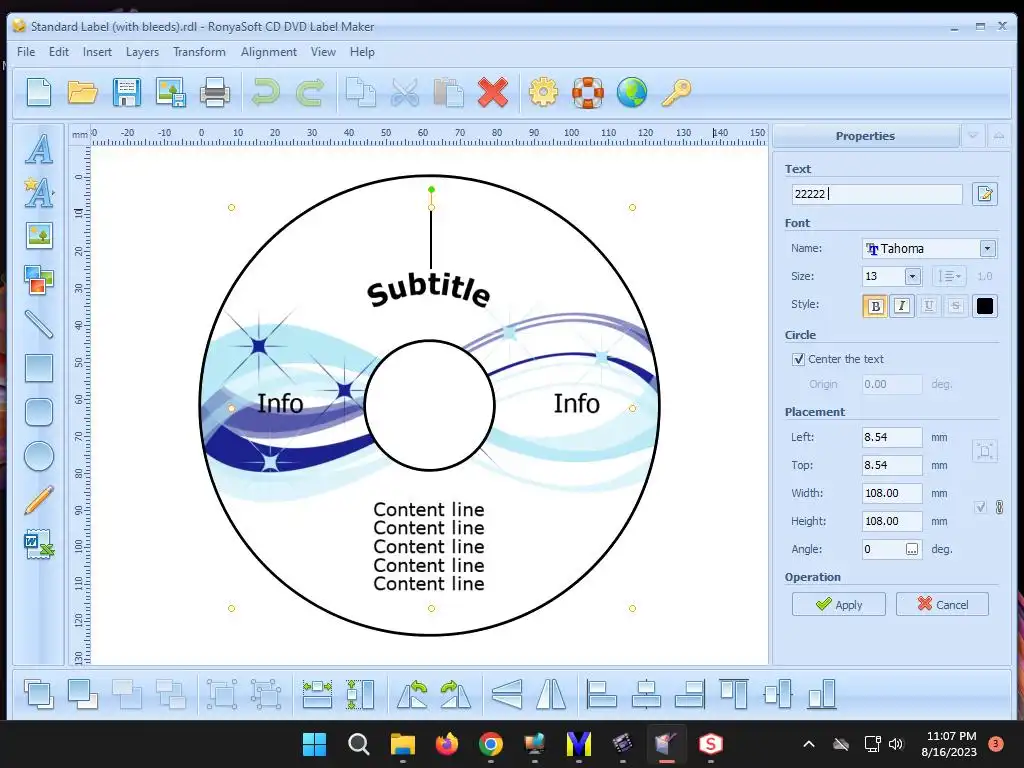The image size is (1024, 768).
Task: Expand the font Name dropdown
Action: [x=987, y=248]
